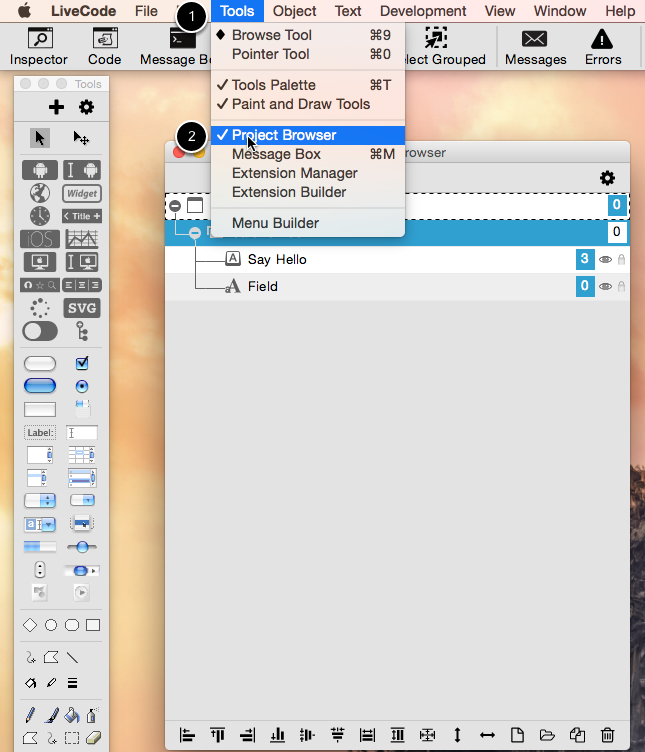645x752 pixels.
Task: Select the eraser paint tool
Action: 93,737
